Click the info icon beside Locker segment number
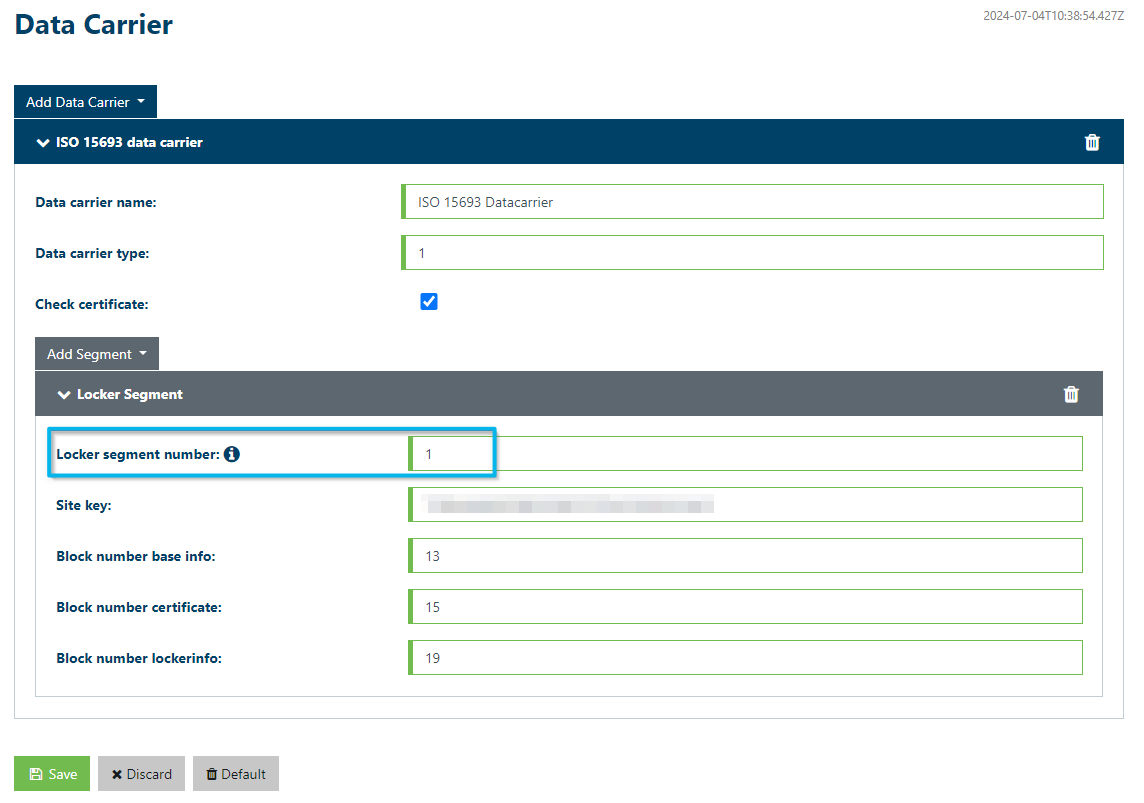This screenshot has height=803, width=1144. 232,454
